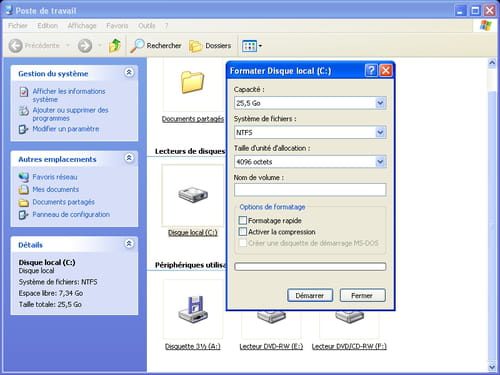Enable the Activer la compression checkbox
This screenshot has height=375, width=500.
(243, 232)
